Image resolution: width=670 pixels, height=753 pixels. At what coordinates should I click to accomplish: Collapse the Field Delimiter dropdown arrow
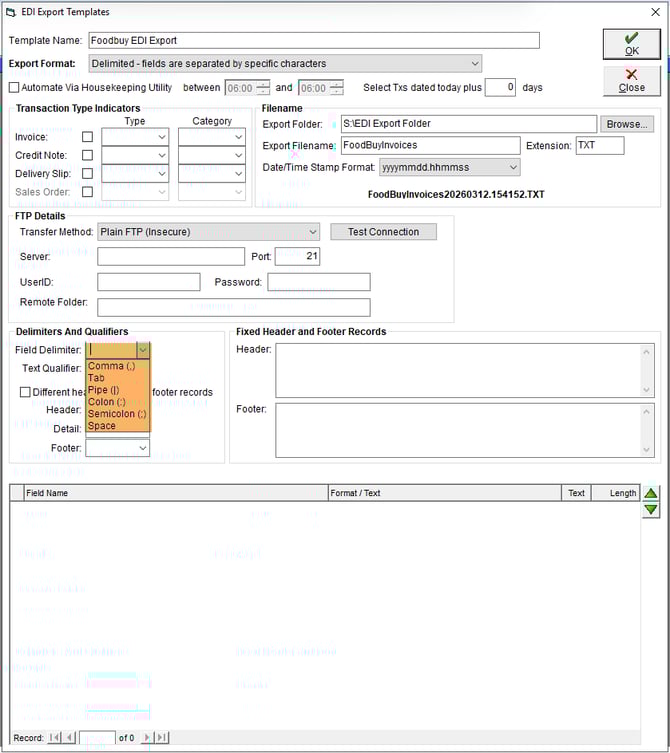(143, 350)
